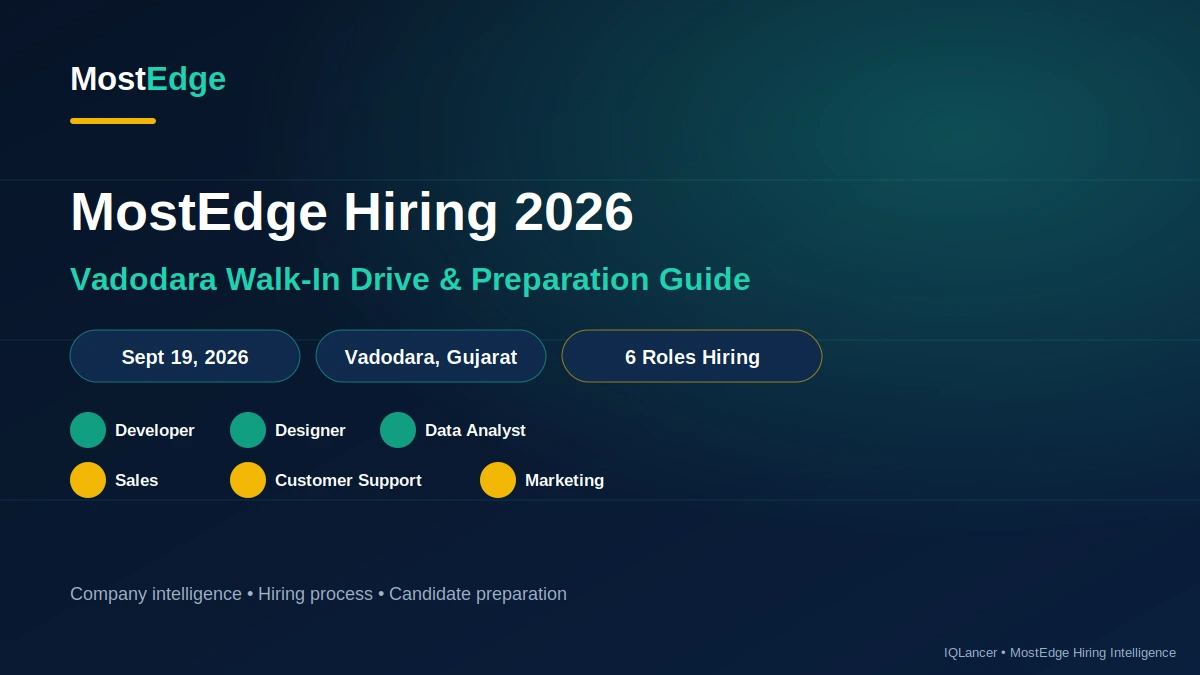Click the Sept 19, 2026 pill

(185, 356)
